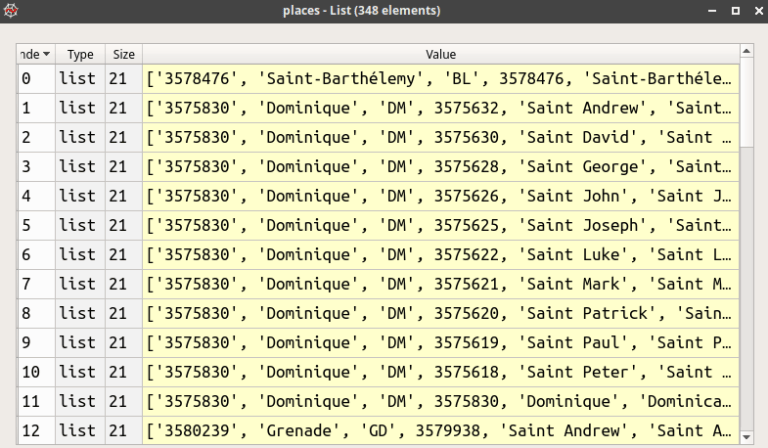Click index cell 9
The image size is (768, 448).
36,343
